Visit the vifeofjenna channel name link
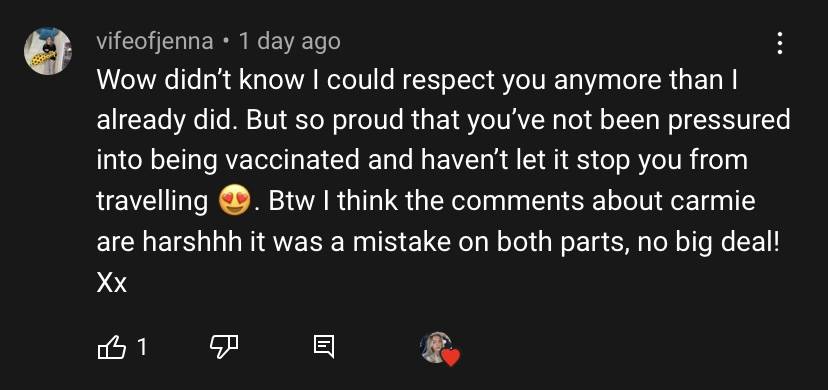The image size is (828, 390). pos(155,41)
